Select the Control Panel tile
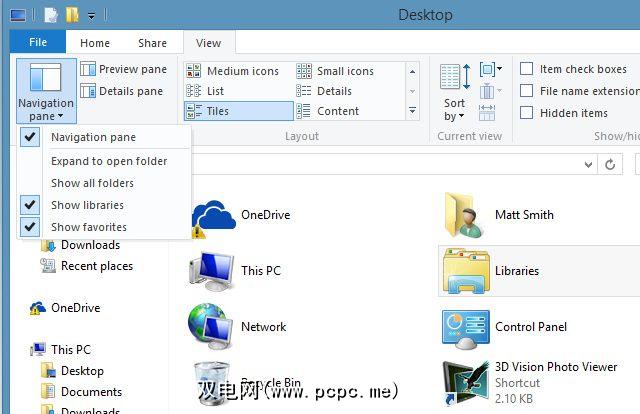Screen dimensions: 640x414 click(504, 327)
